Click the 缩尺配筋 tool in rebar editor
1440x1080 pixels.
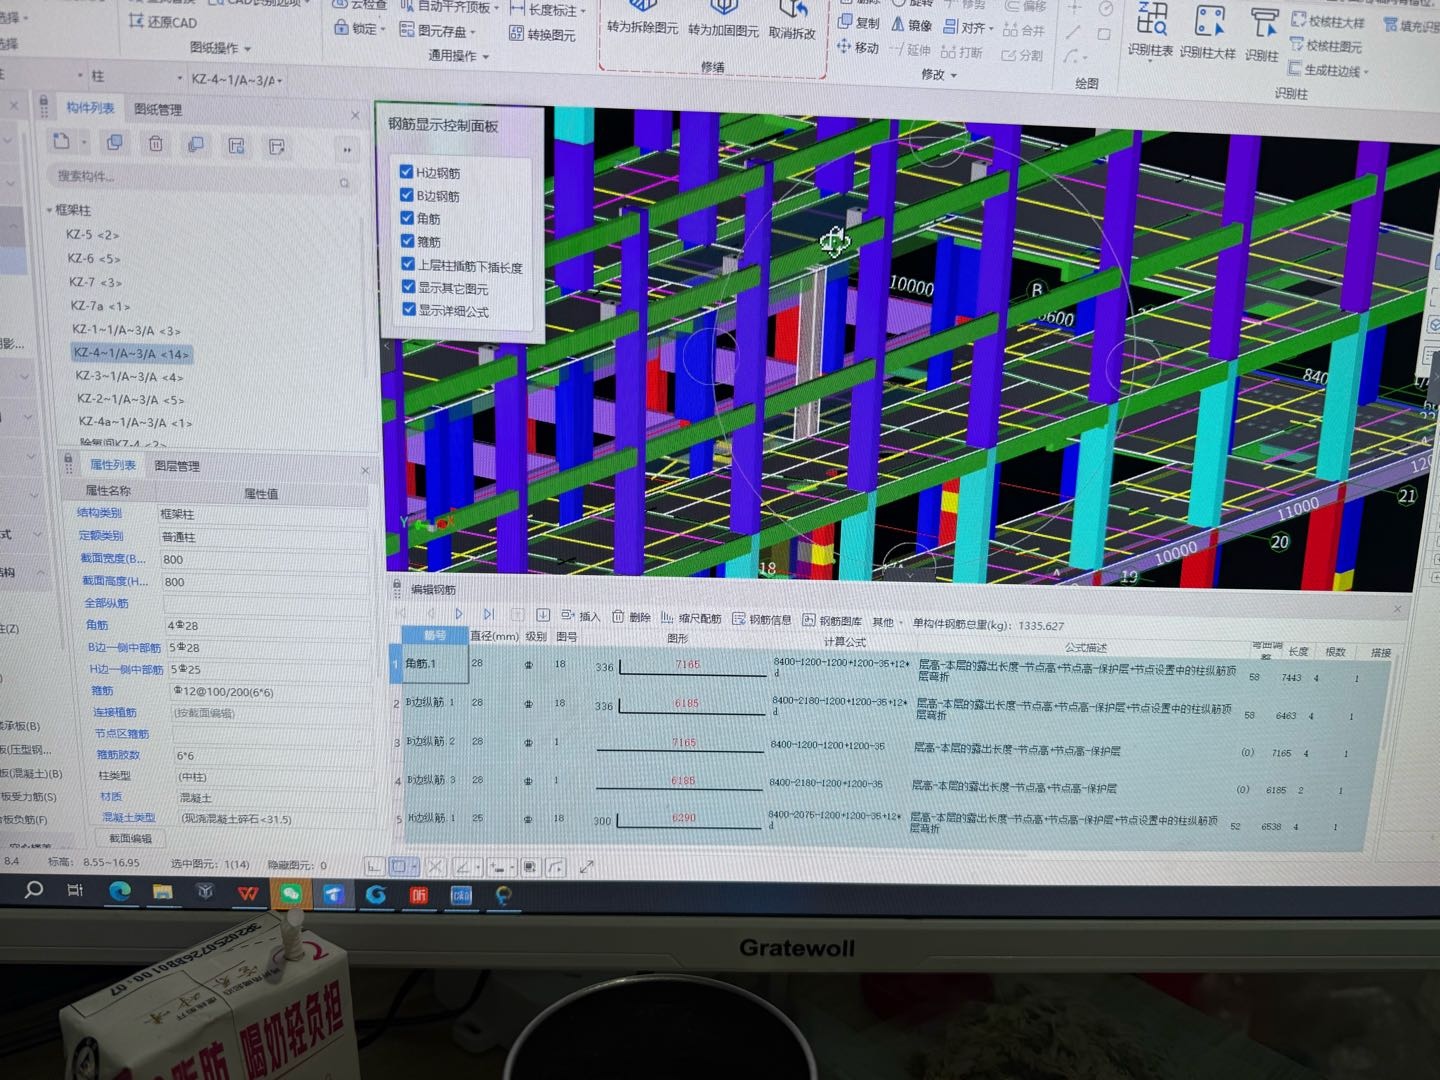[x=691, y=619]
